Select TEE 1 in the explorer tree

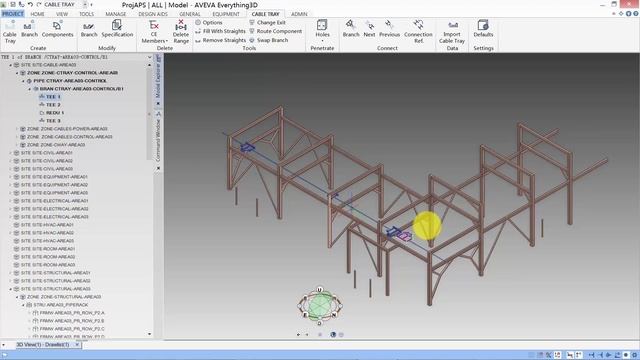click(x=49, y=97)
